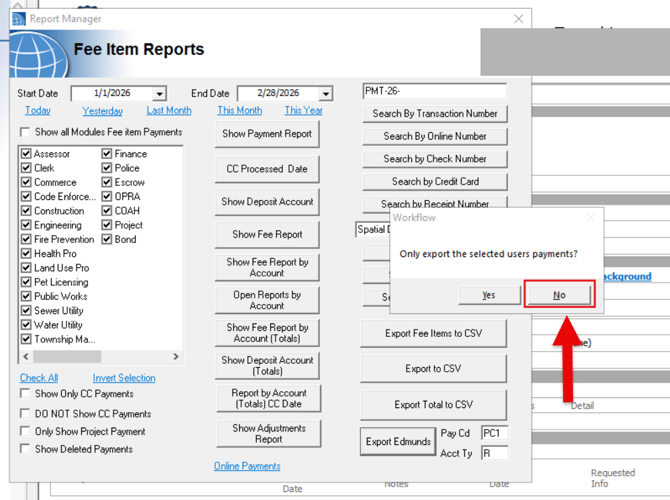Click the Show Adjustments Report button
The width and height of the screenshot is (670, 500).
click(x=269, y=434)
